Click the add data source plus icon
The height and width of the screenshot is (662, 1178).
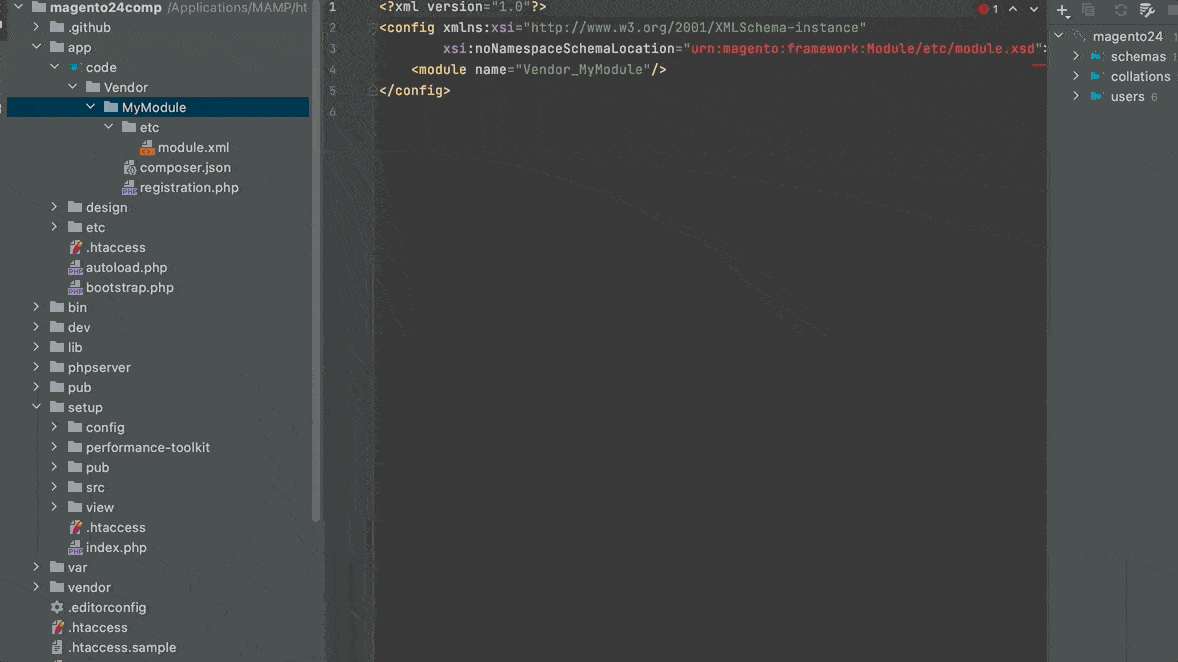tap(1062, 10)
